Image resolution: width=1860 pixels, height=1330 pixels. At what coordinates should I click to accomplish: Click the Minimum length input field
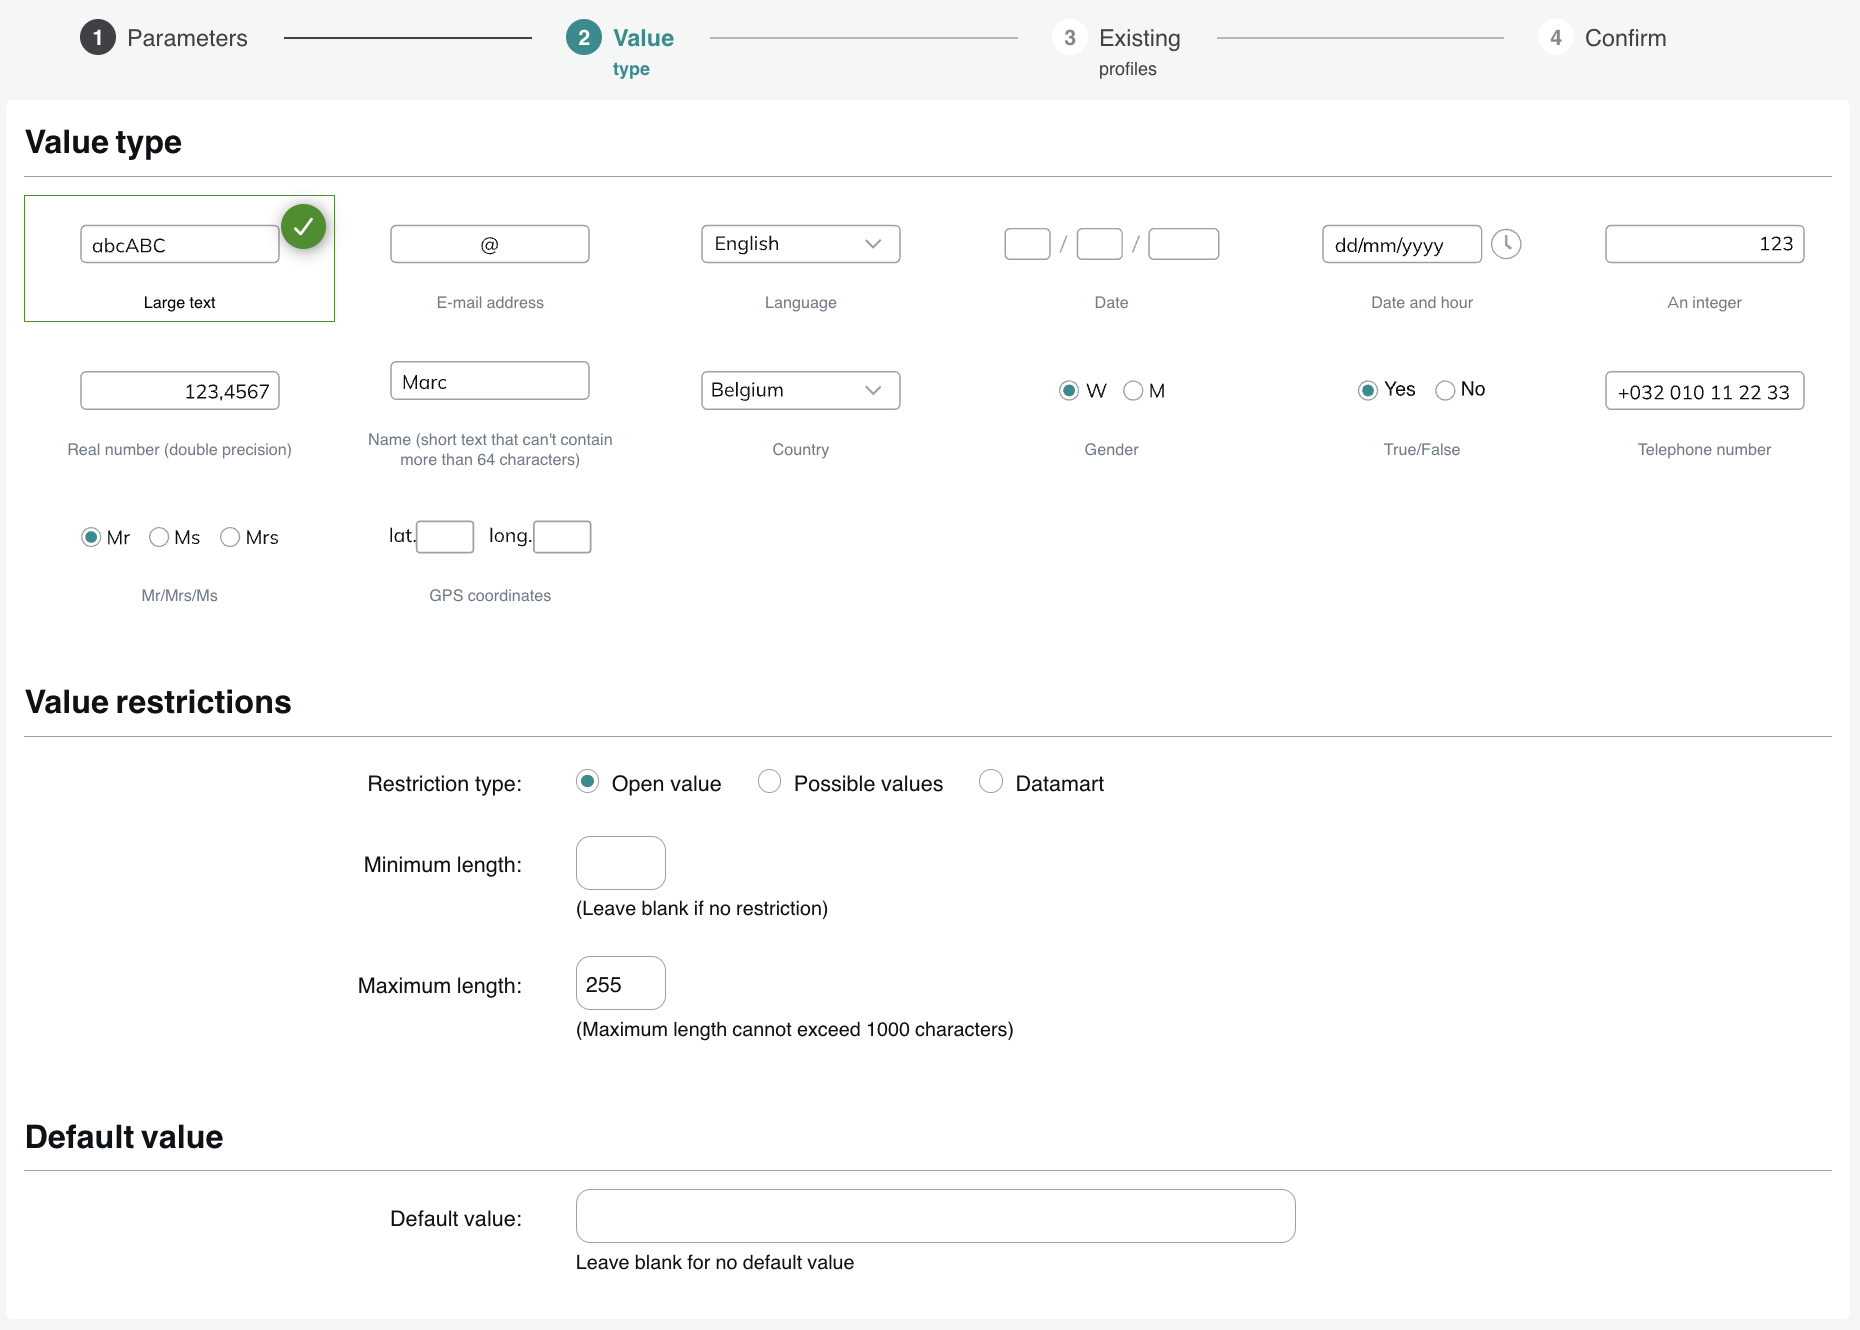point(621,863)
